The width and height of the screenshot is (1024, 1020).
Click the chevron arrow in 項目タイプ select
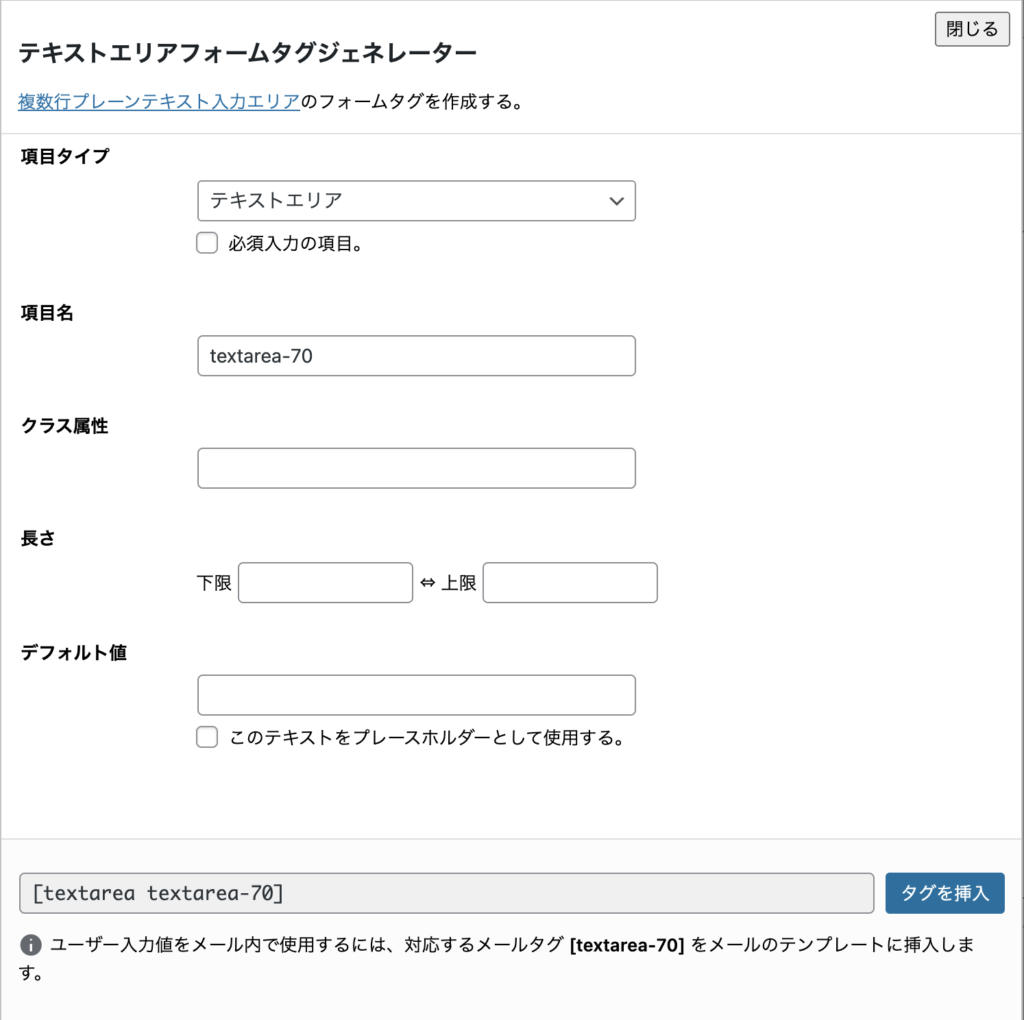click(616, 200)
